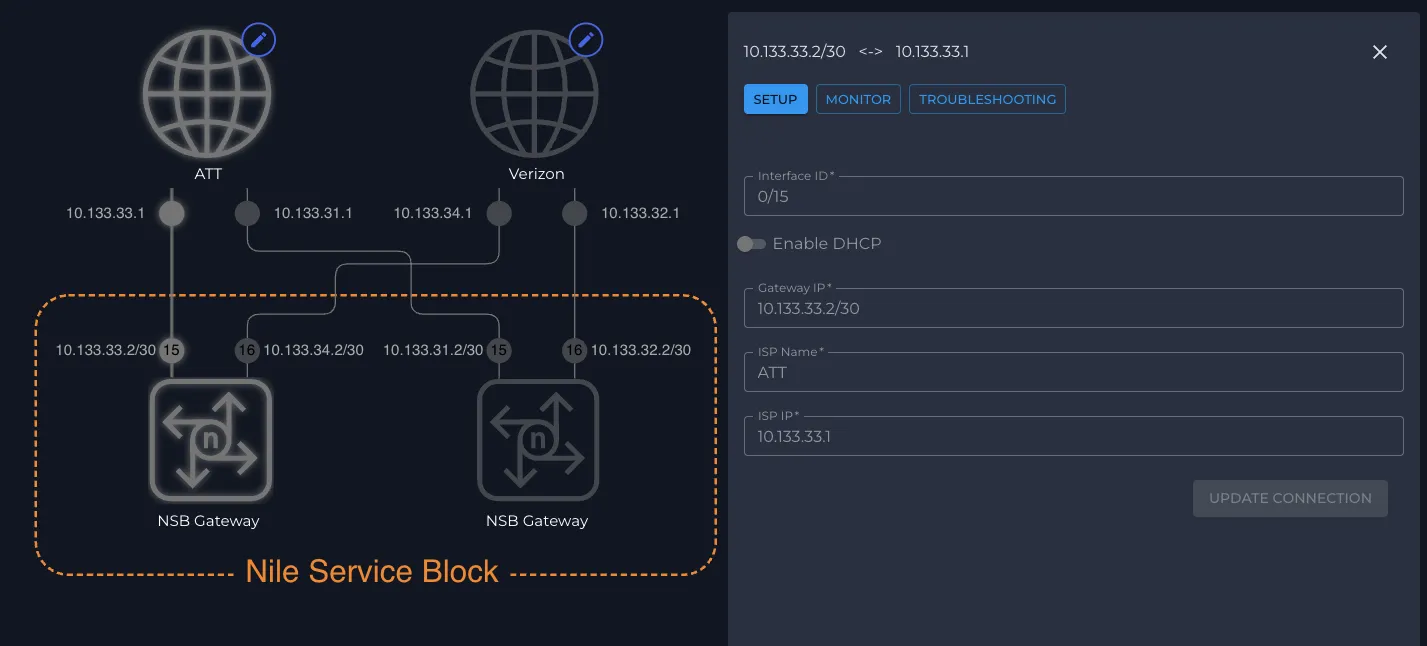Screen dimensions: 1427x646
Task: Click the ISP port circle beside 10.133.34.1
Action: click(x=499, y=213)
